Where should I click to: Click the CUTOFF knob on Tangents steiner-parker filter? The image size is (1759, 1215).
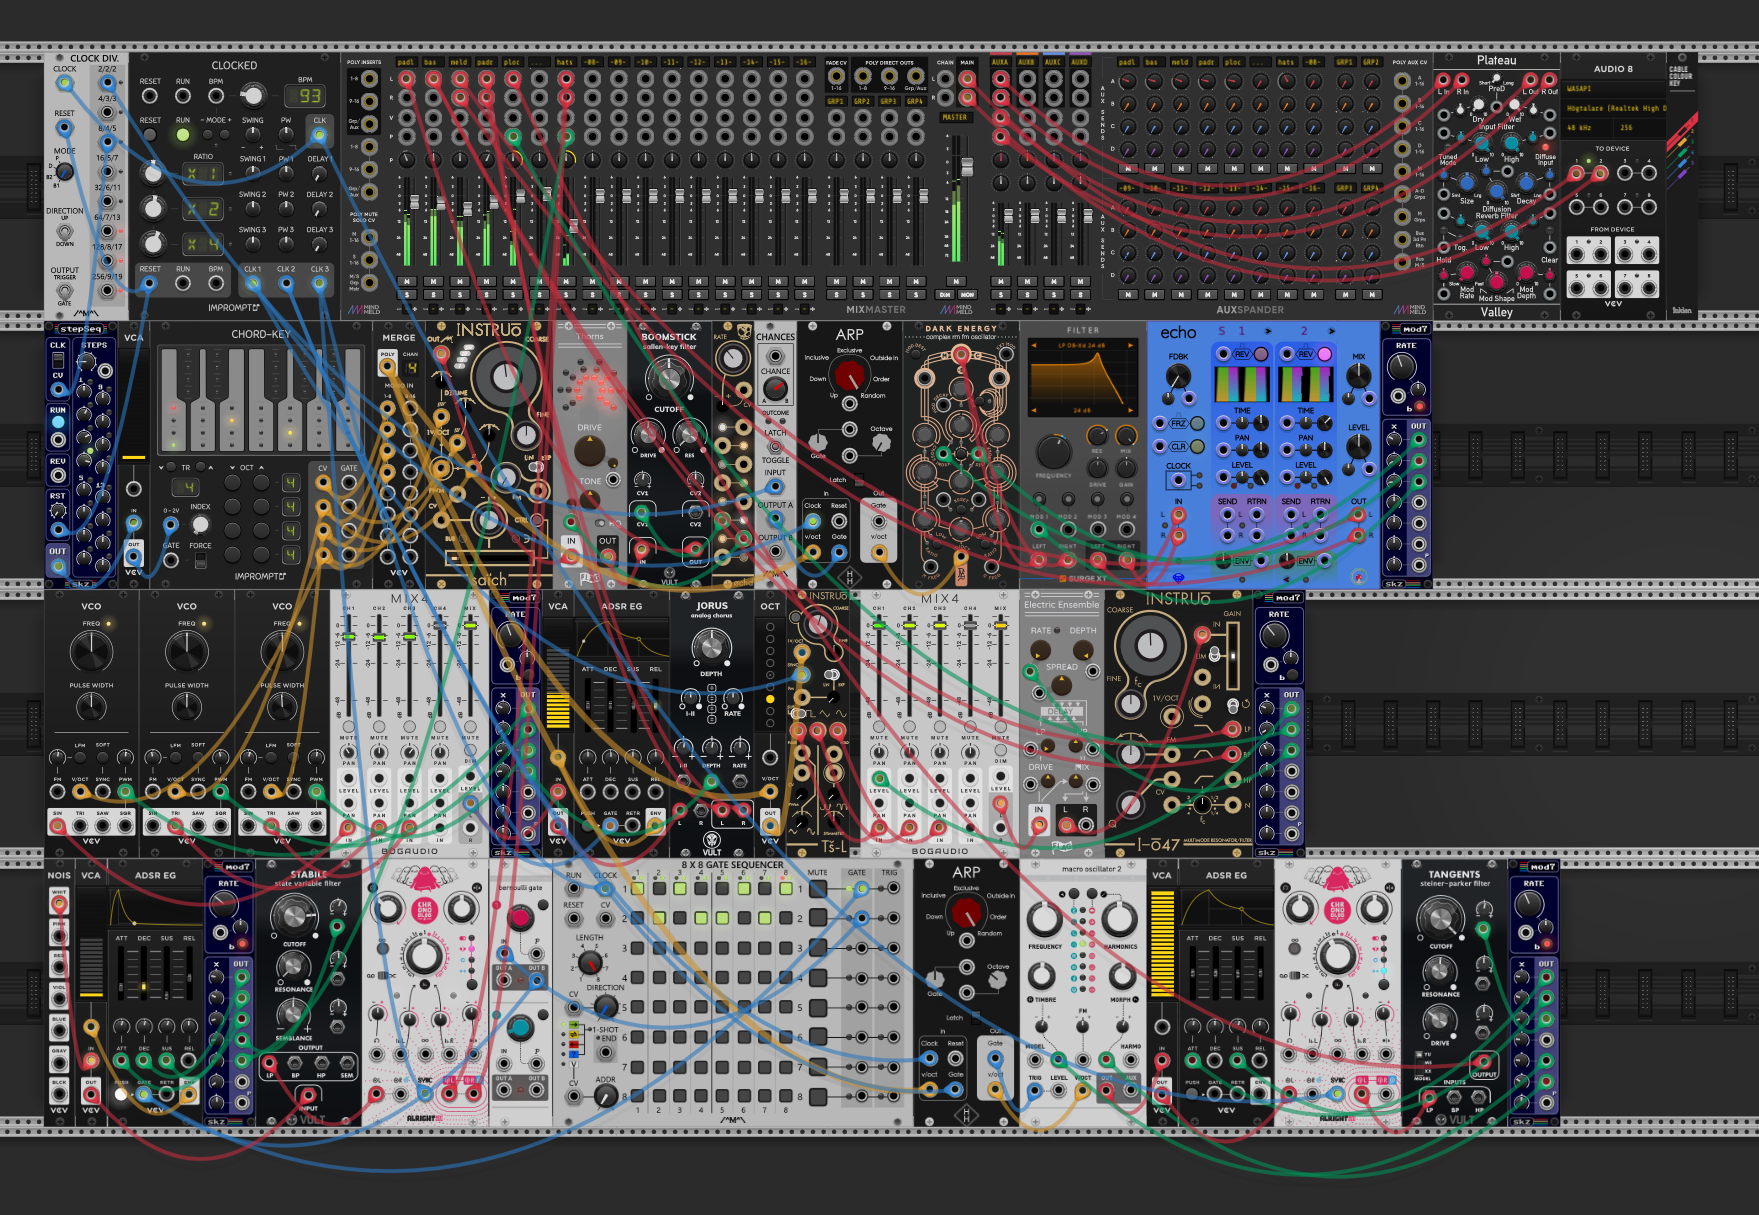click(1440, 916)
